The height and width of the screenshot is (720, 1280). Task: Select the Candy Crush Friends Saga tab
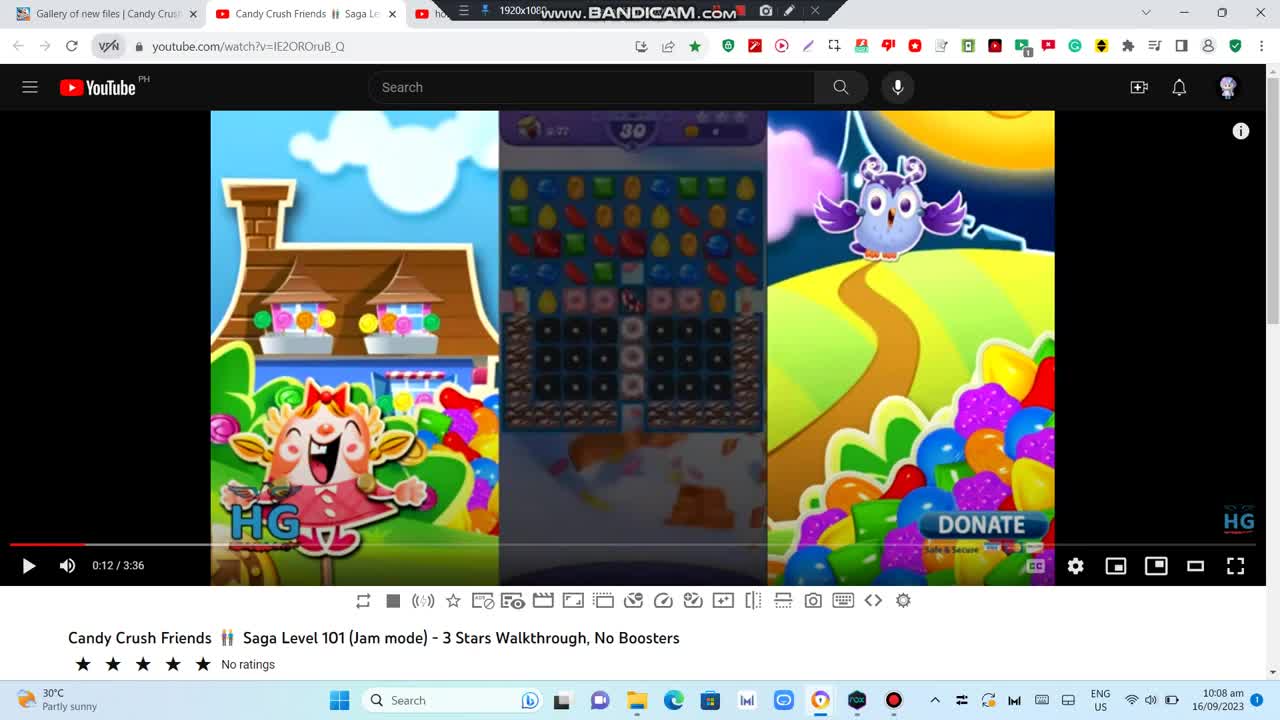click(x=306, y=14)
